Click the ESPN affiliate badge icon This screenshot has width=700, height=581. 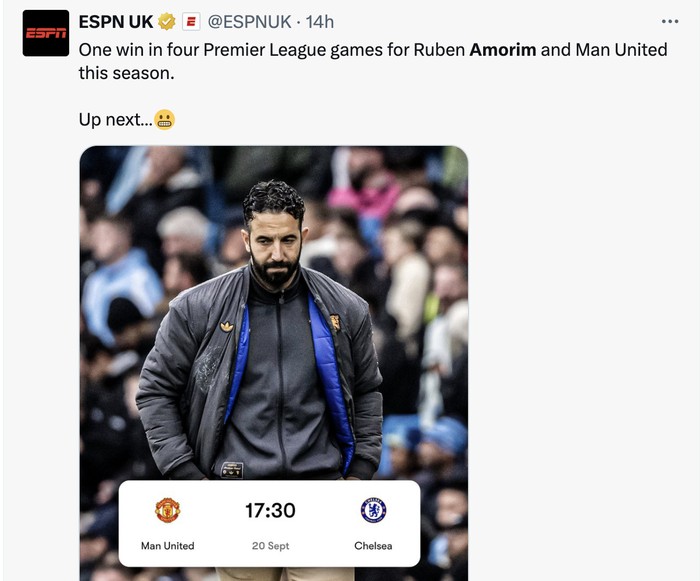(191, 21)
